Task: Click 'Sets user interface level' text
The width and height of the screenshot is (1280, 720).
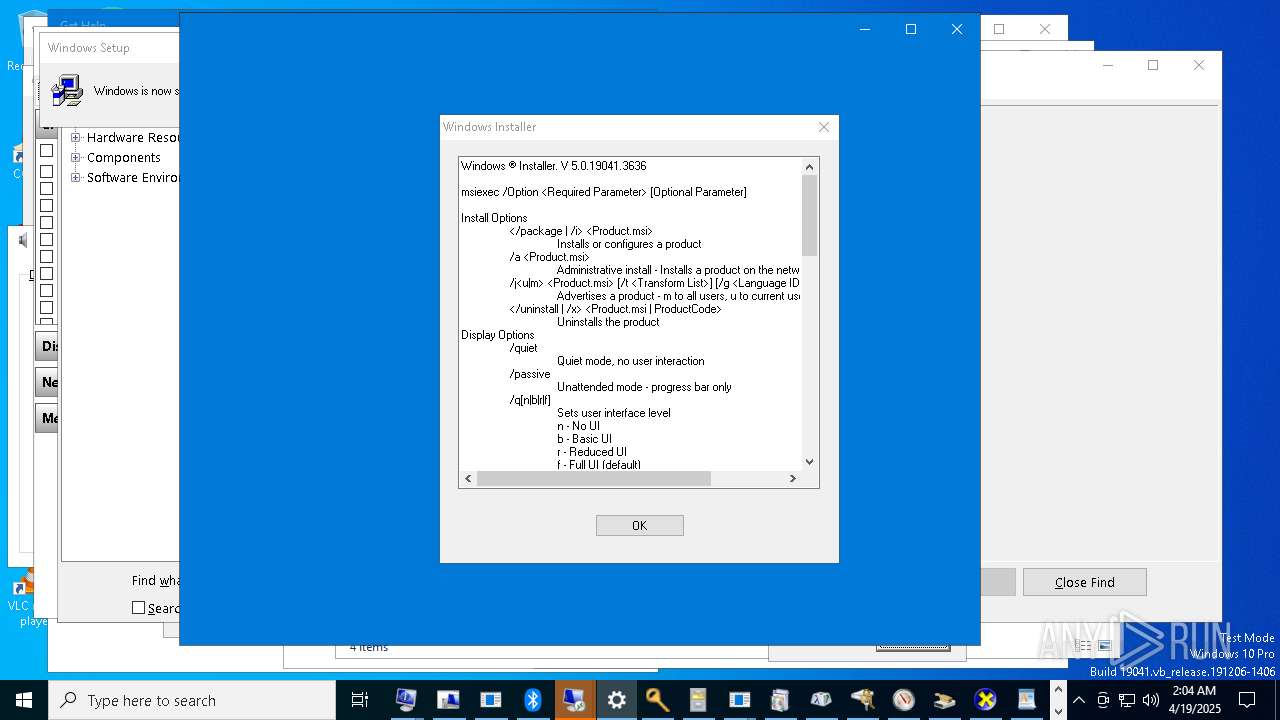Action: point(614,413)
